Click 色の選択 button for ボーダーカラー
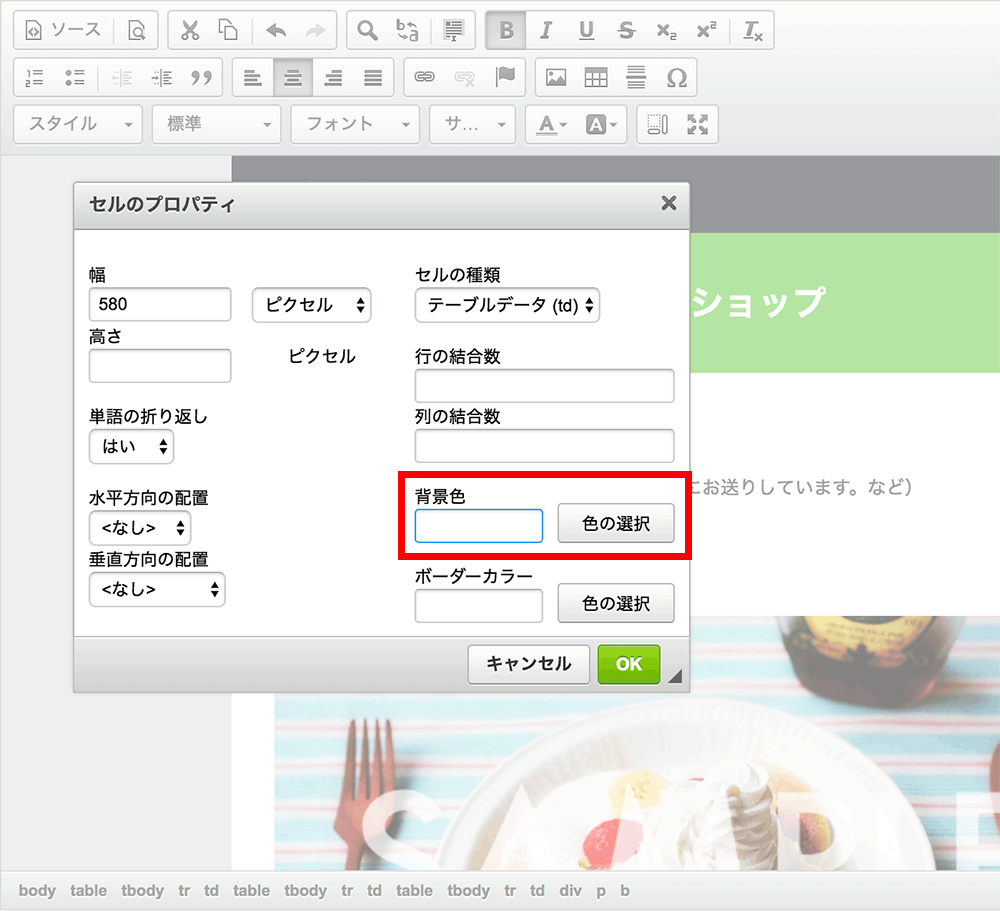The height and width of the screenshot is (911, 1000). [616, 603]
